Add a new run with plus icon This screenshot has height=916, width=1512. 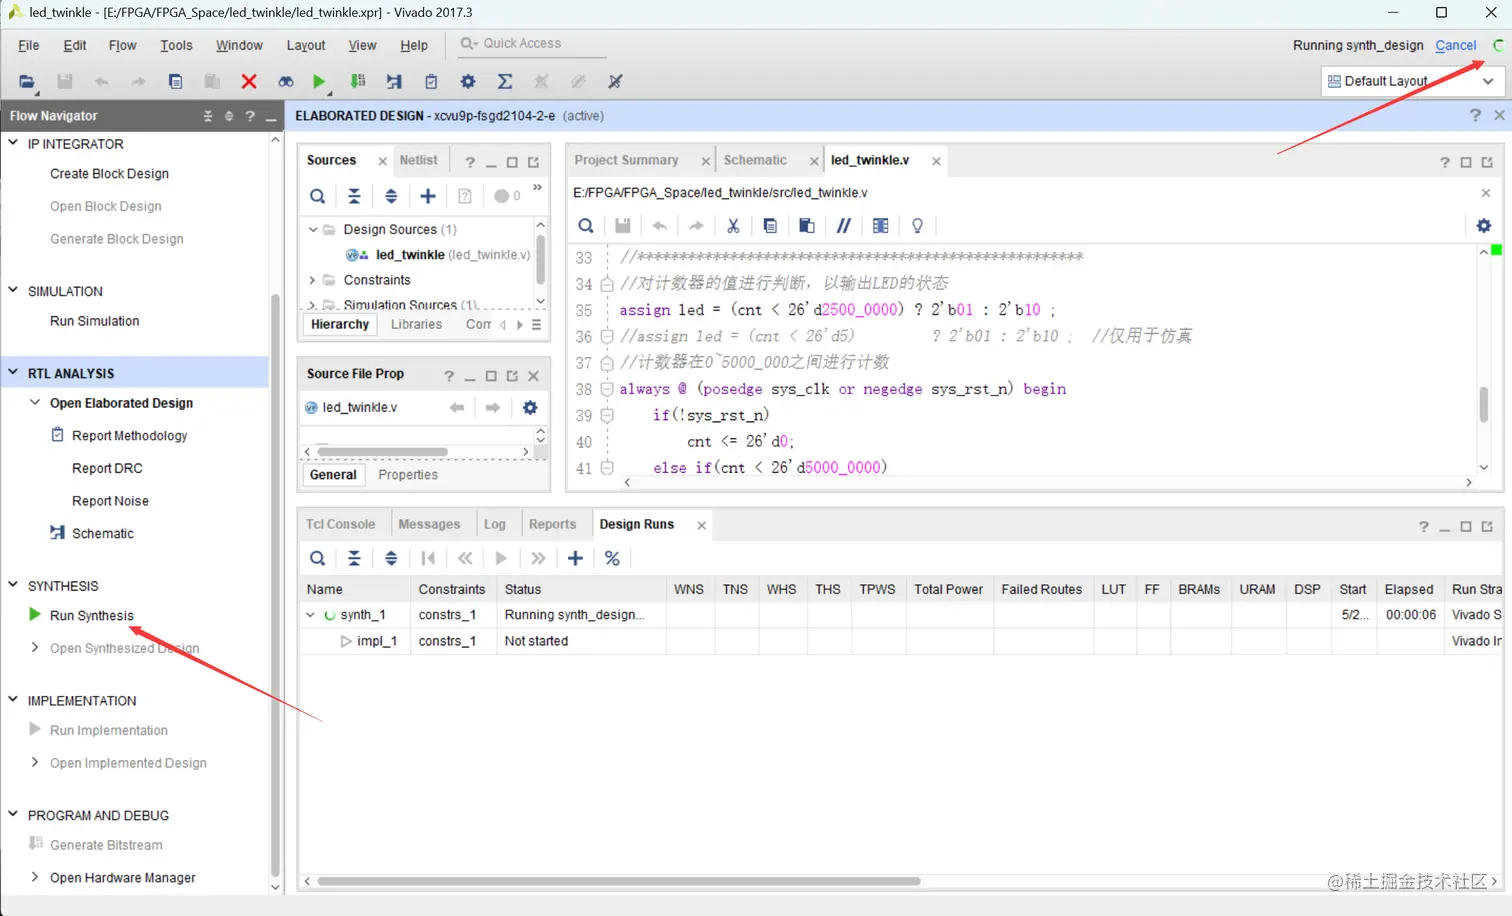575,559
